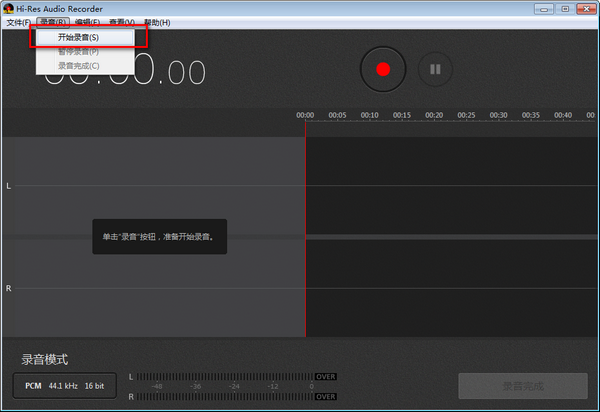Open the PCM 44.1 kHz 16 bit mode selector
The width and height of the screenshot is (600, 412).
[64, 385]
